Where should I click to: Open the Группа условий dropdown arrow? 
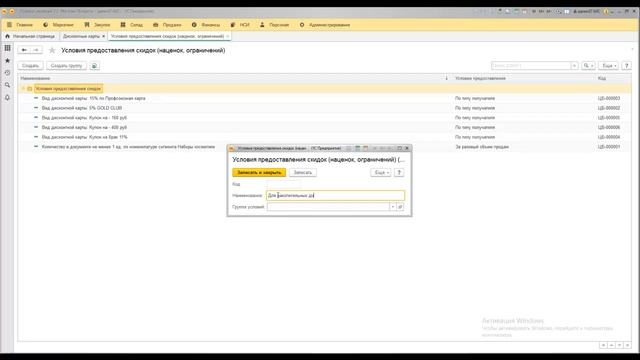(393, 207)
